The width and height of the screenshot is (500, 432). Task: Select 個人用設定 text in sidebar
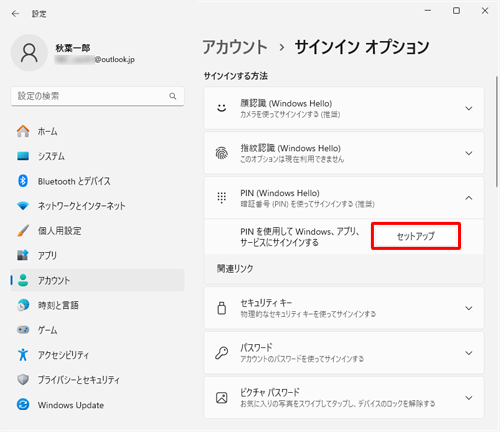(59, 231)
